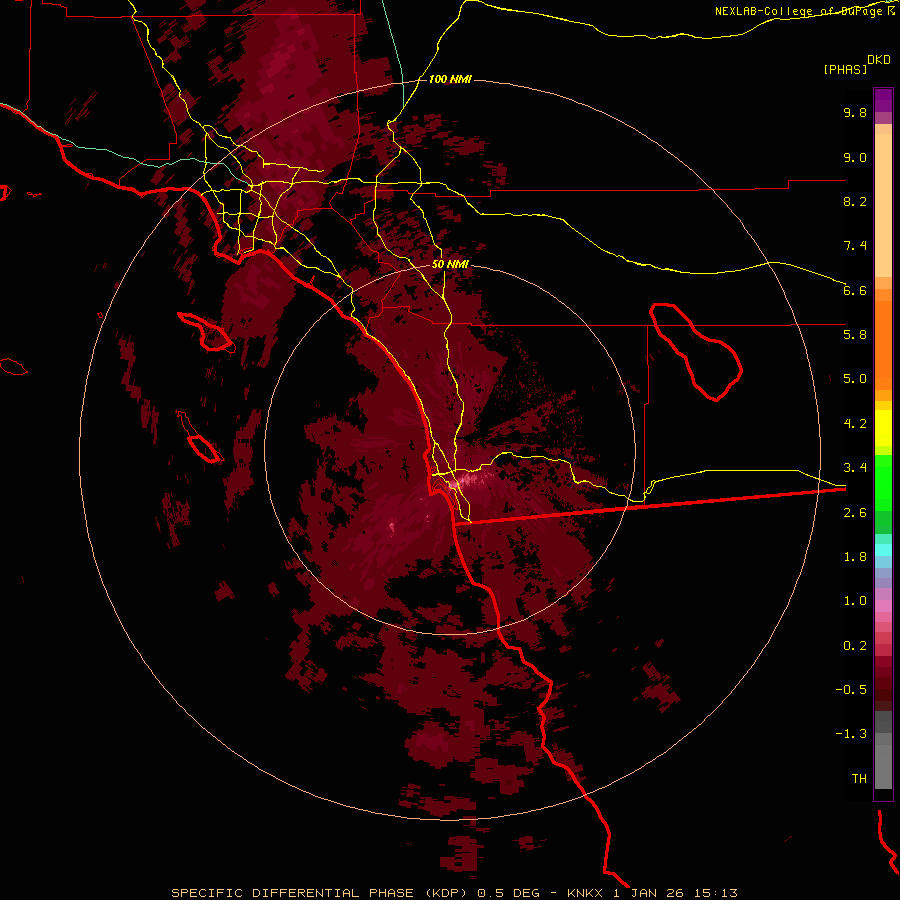Click the 2.6 color scale value

[x=855, y=513]
